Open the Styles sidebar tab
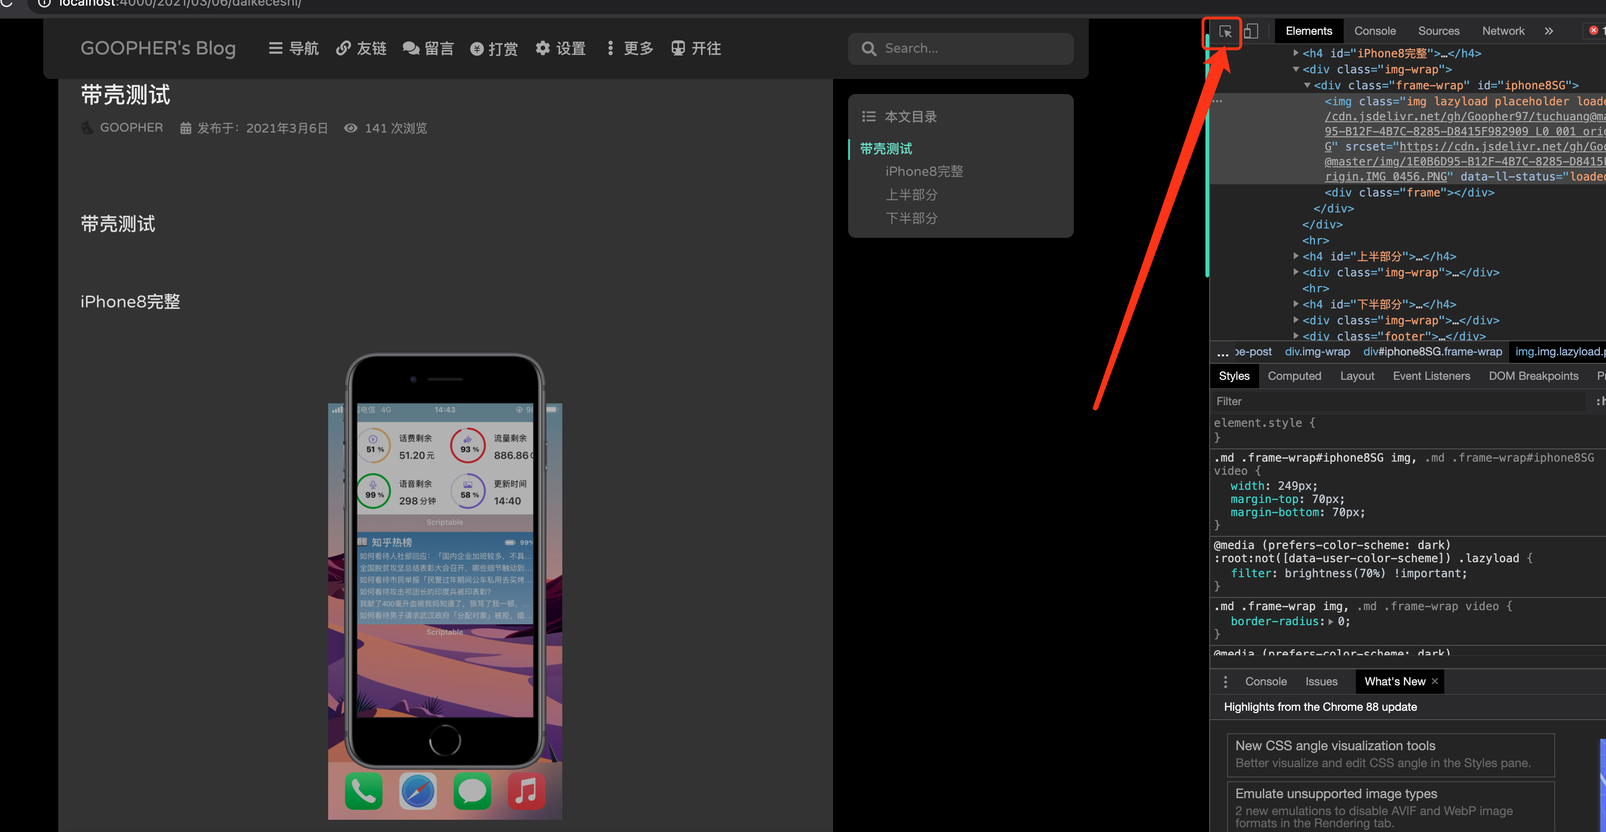Viewport: 1606px width, 832px height. pos(1234,376)
